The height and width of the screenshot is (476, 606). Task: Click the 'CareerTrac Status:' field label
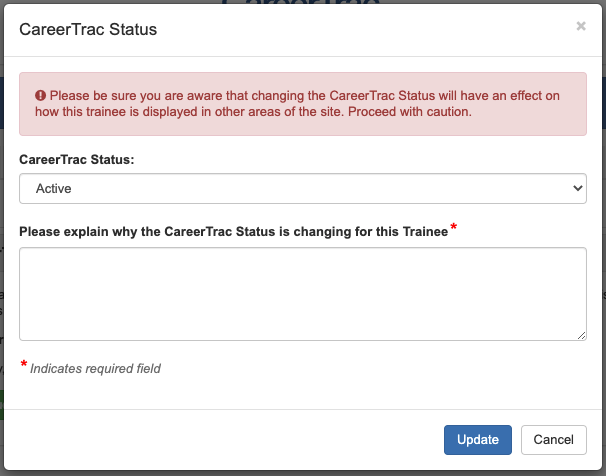(76, 159)
